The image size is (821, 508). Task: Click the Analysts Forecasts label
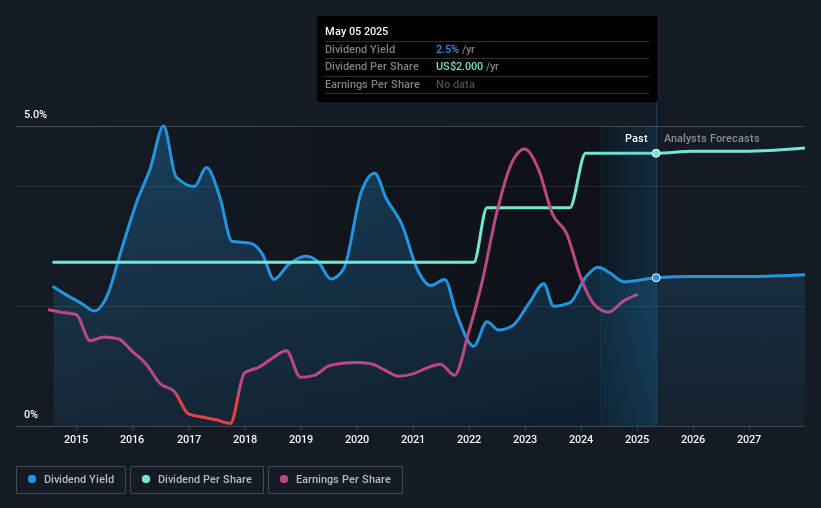[x=712, y=138]
